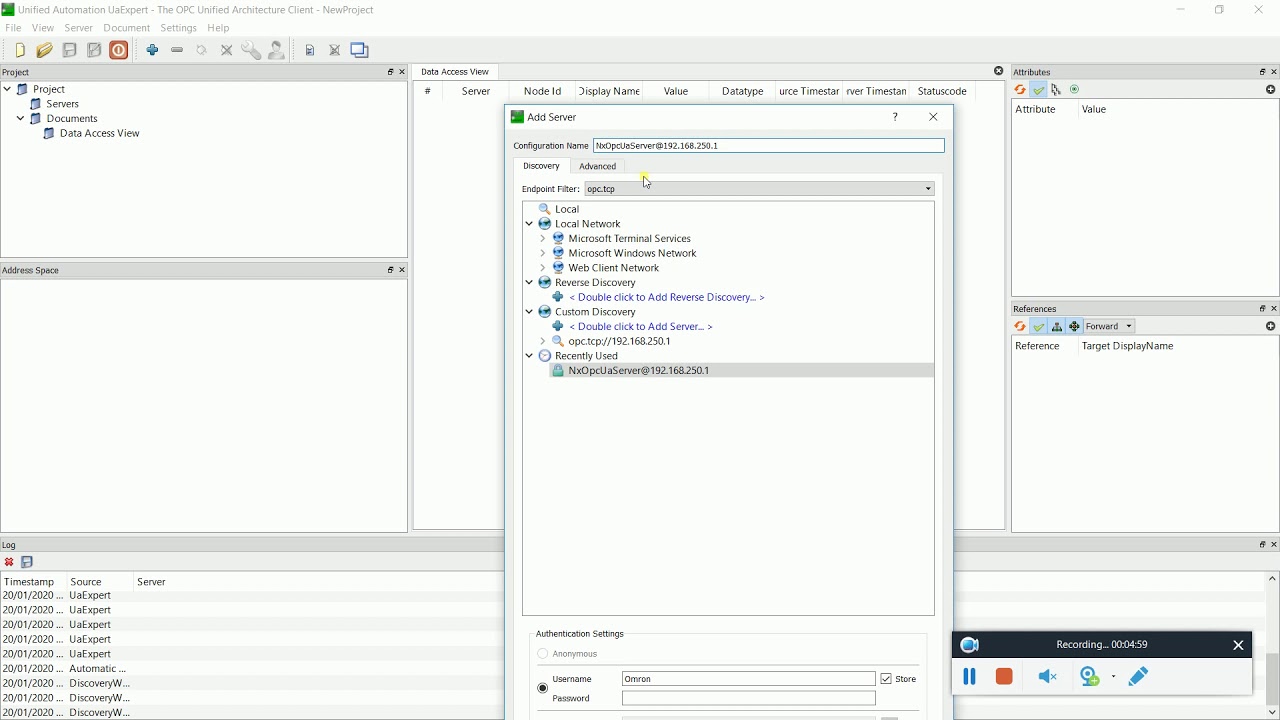Collapse the Reverse Discovery node
Screen dimensions: 1280x720
pyautogui.click(x=530, y=283)
